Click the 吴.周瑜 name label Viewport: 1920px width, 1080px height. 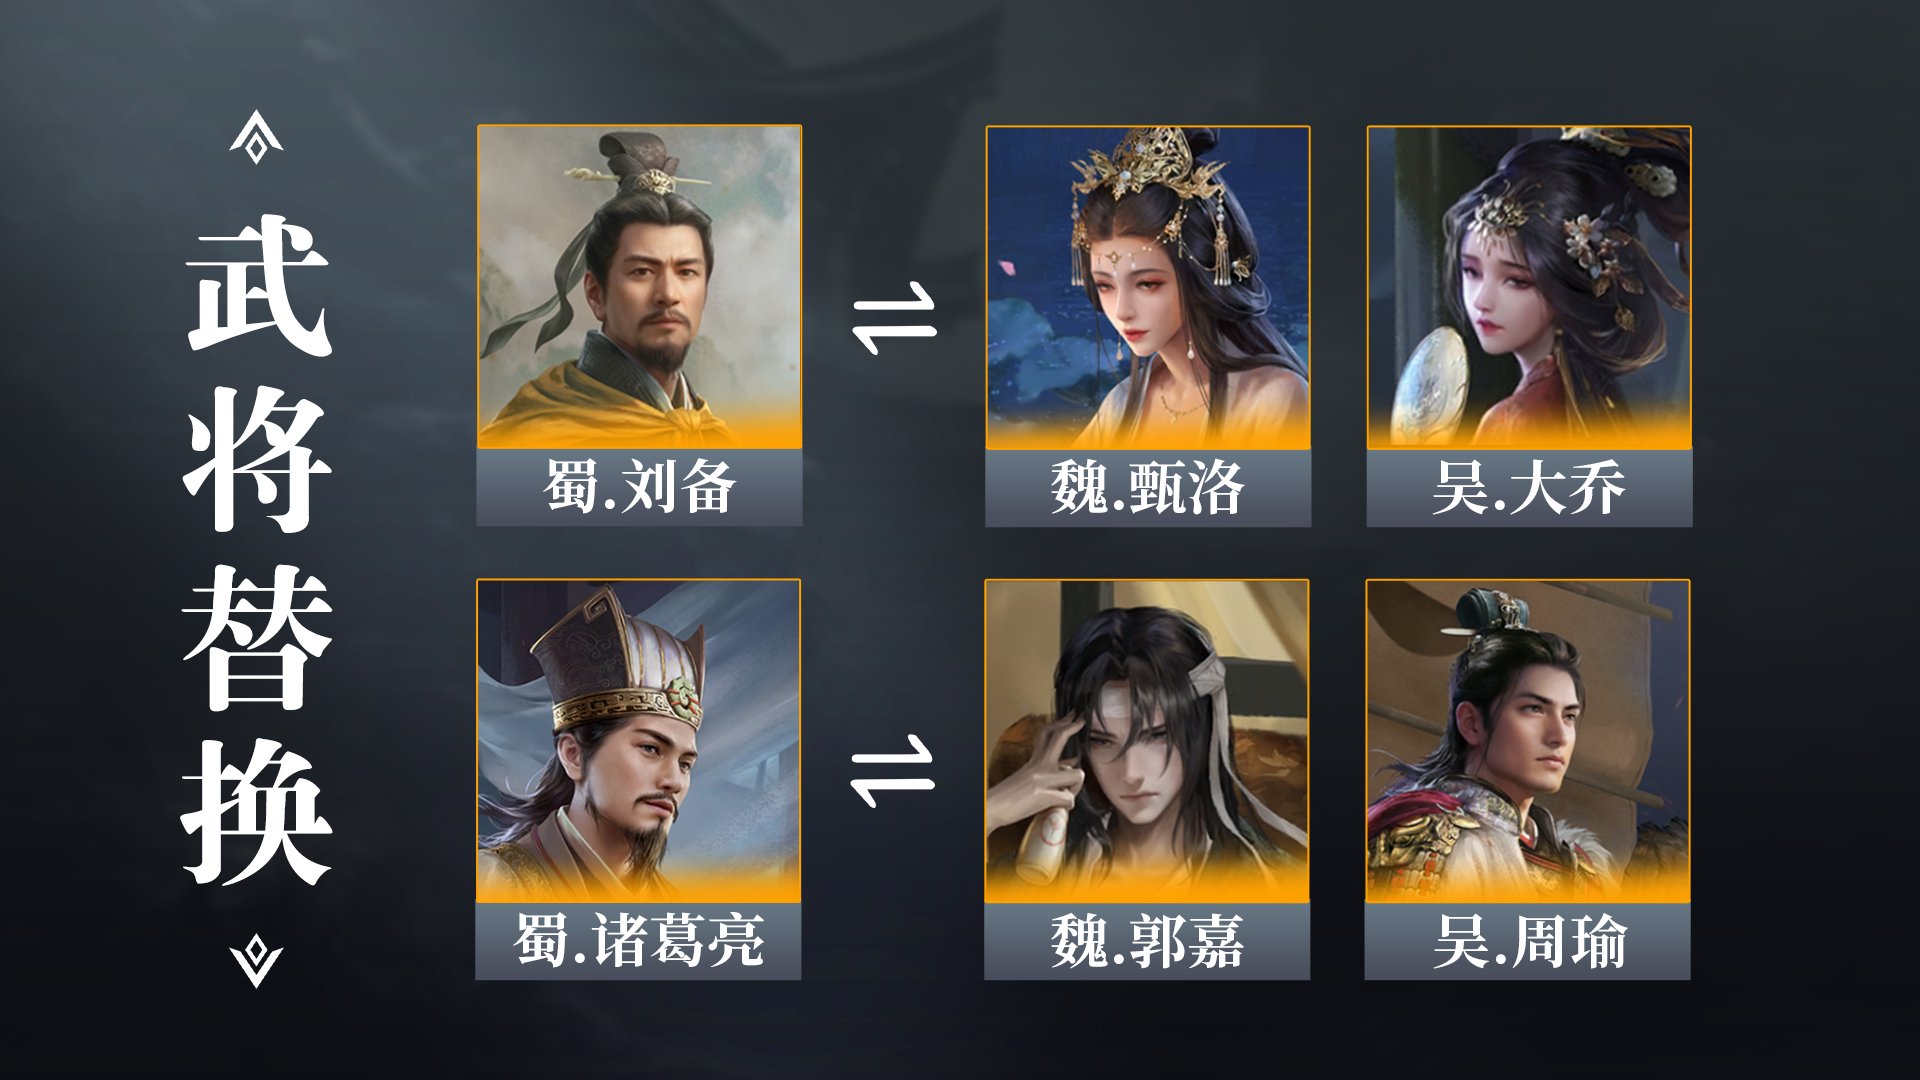point(1528,942)
